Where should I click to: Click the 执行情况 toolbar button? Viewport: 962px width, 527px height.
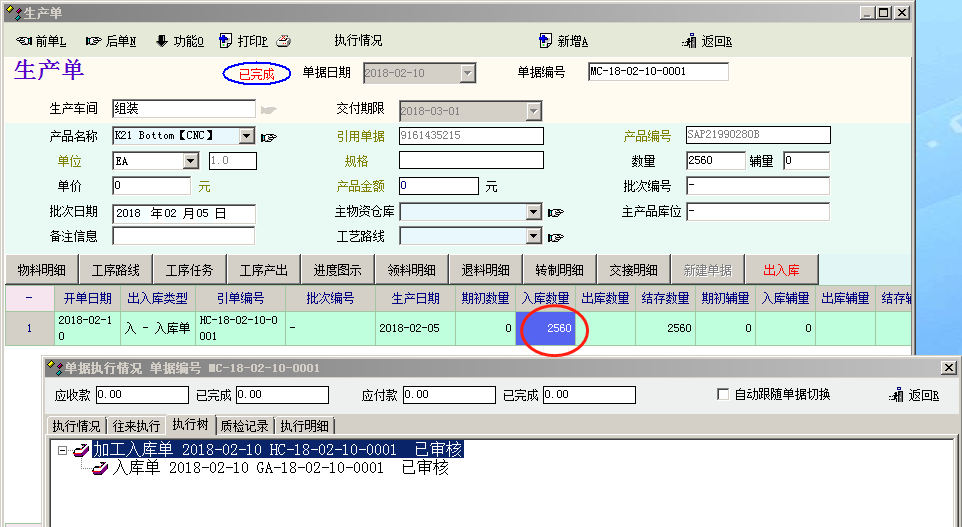point(358,41)
